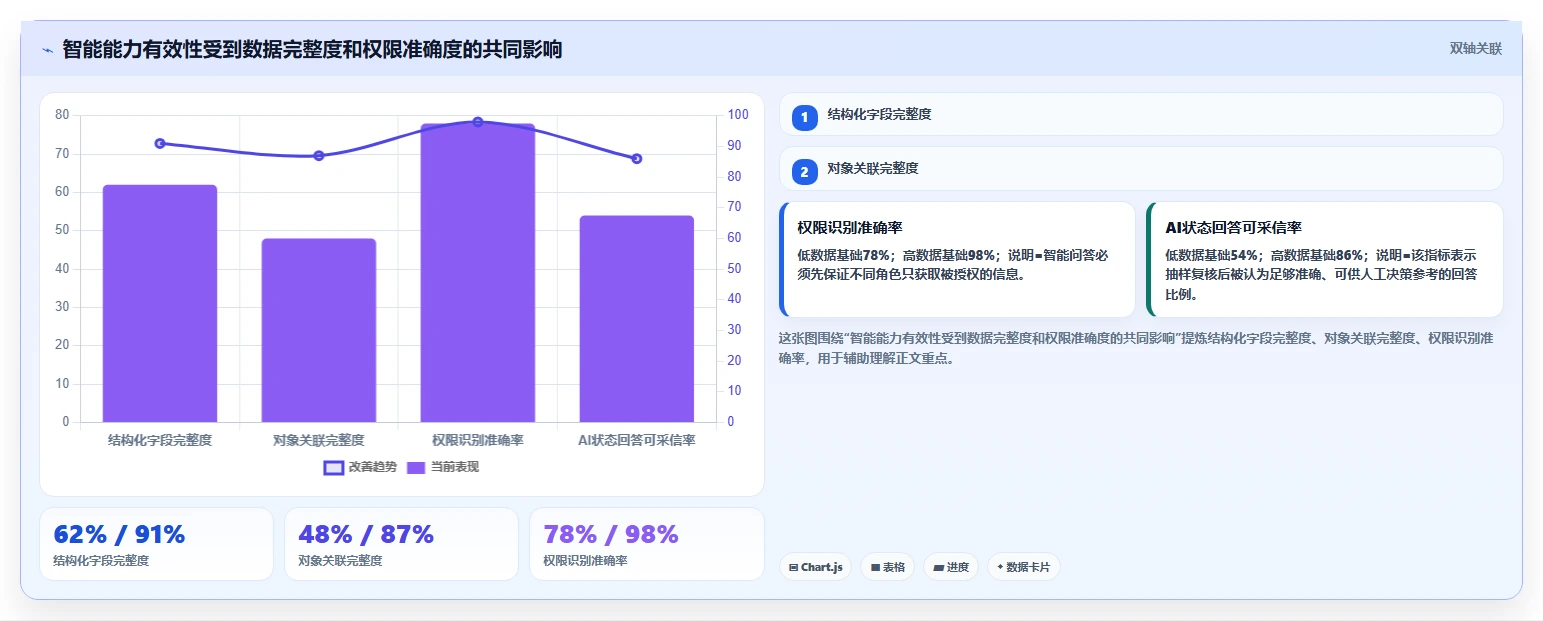The image size is (1543, 621).
Task: Click the 62% / 91% stat value
Action: click(119, 534)
